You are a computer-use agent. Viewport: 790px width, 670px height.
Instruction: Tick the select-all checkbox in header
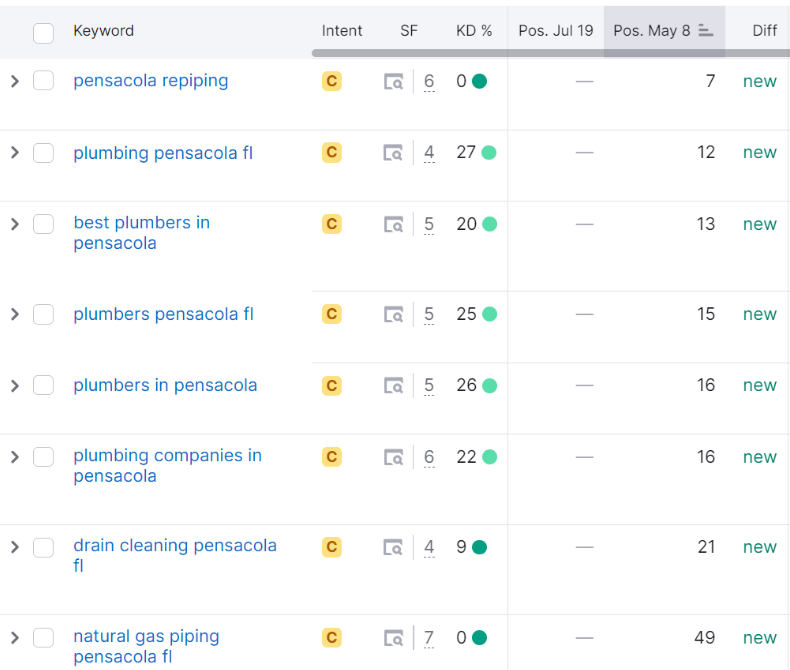43,33
